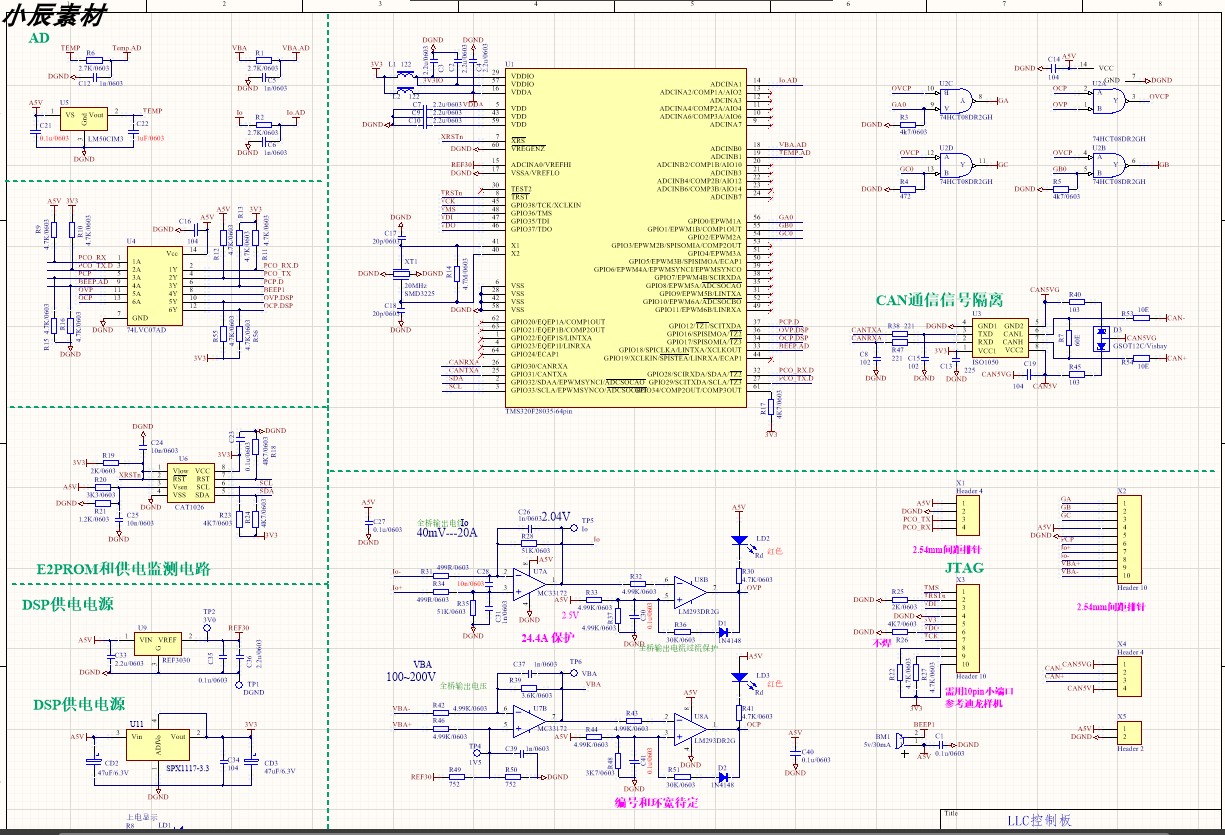The height and width of the screenshot is (835, 1225).
Task: Select the U5 LM50CIM3 temperature sensor
Action: [82, 120]
